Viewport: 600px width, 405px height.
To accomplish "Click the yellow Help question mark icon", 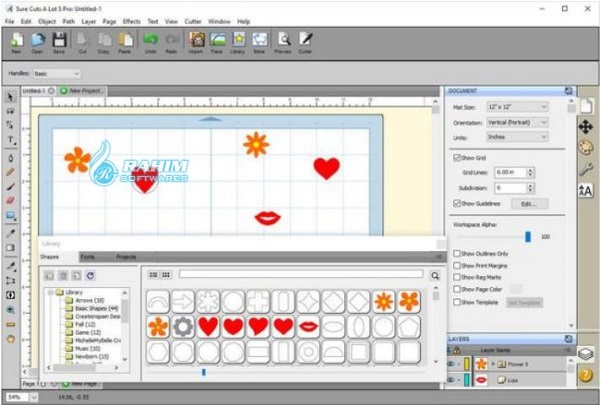I will pos(585,375).
